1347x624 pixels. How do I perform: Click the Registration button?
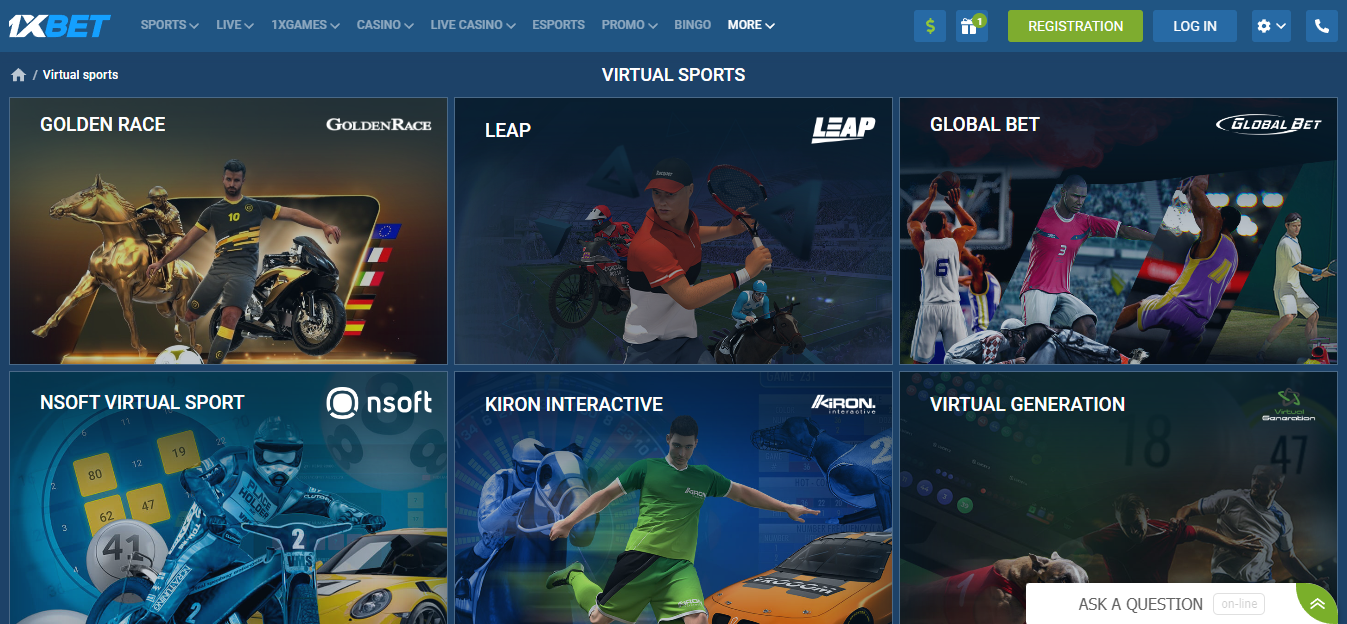tap(1075, 26)
